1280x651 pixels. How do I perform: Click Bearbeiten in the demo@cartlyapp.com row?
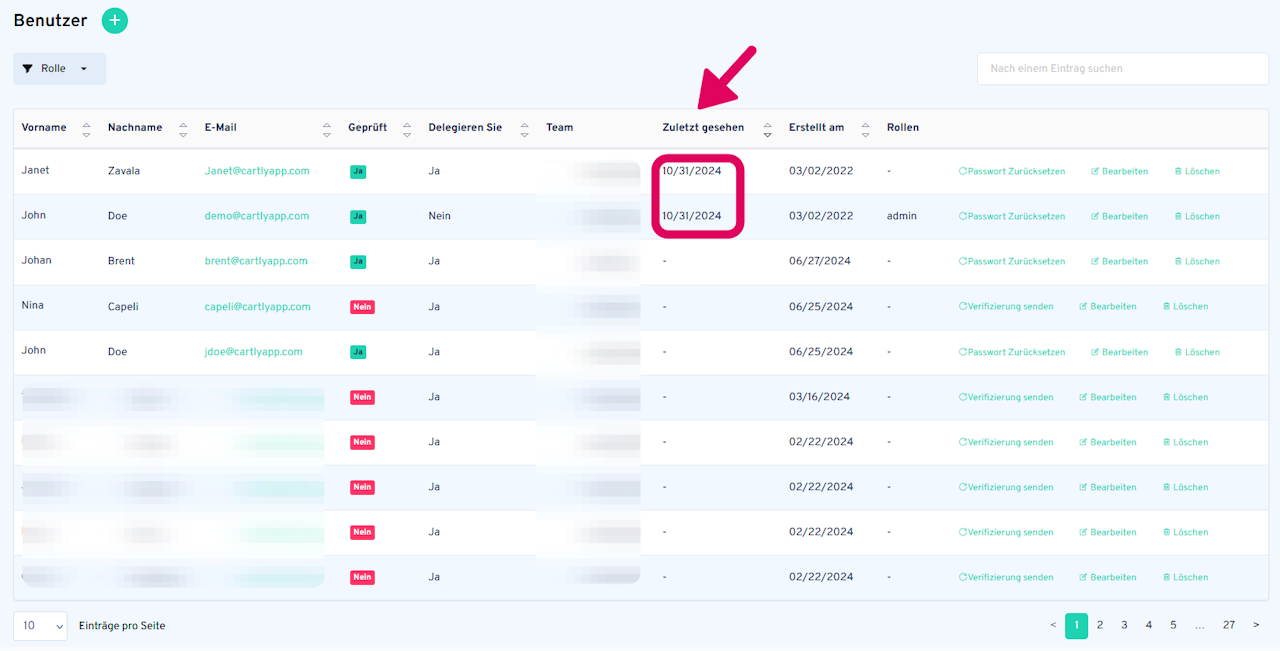pyautogui.click(x=1119, y=216)
